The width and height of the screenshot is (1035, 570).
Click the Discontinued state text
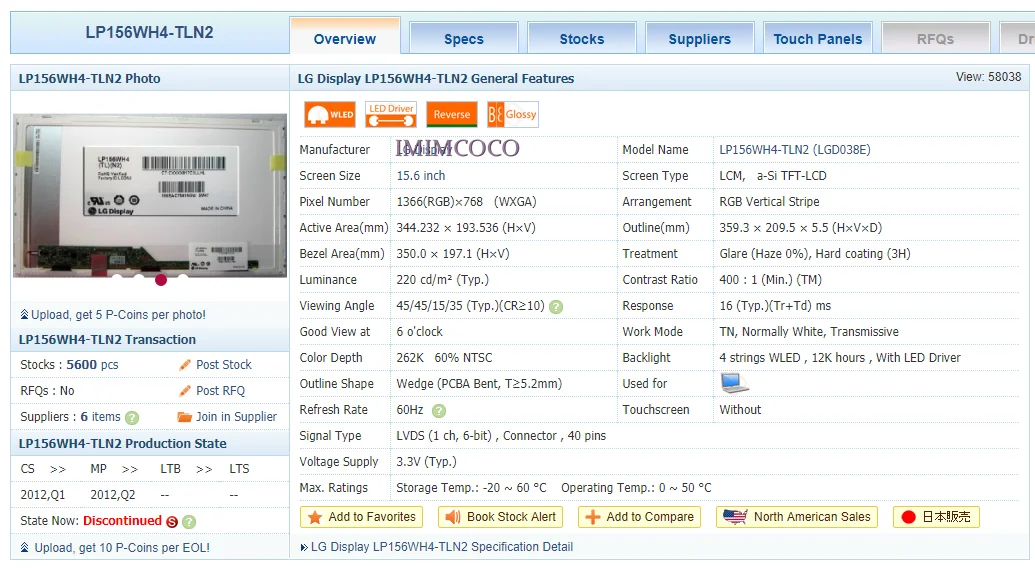tap(122, 521)
